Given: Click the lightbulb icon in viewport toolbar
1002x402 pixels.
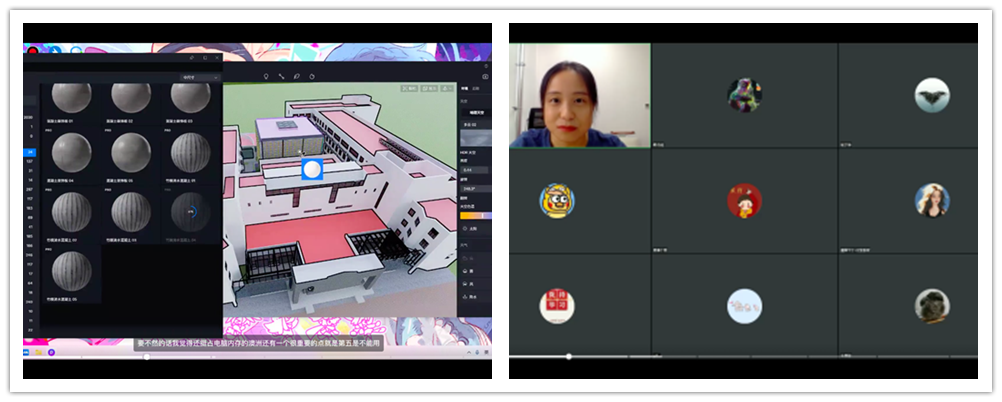Looking at the screenshot, I should (265, 76).
